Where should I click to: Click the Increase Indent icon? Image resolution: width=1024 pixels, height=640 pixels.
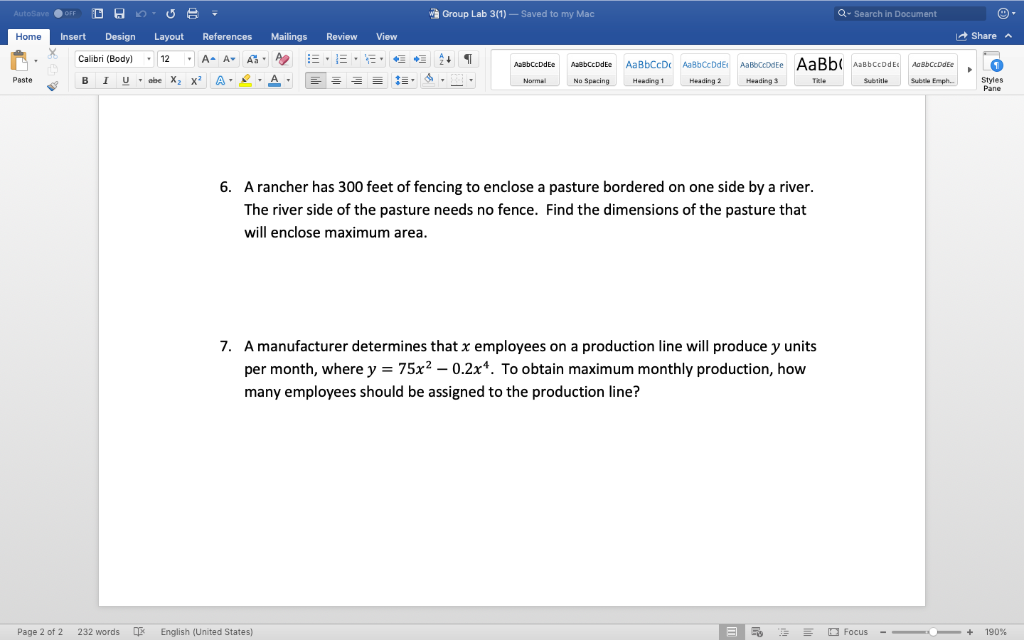(x=420, y=59)
